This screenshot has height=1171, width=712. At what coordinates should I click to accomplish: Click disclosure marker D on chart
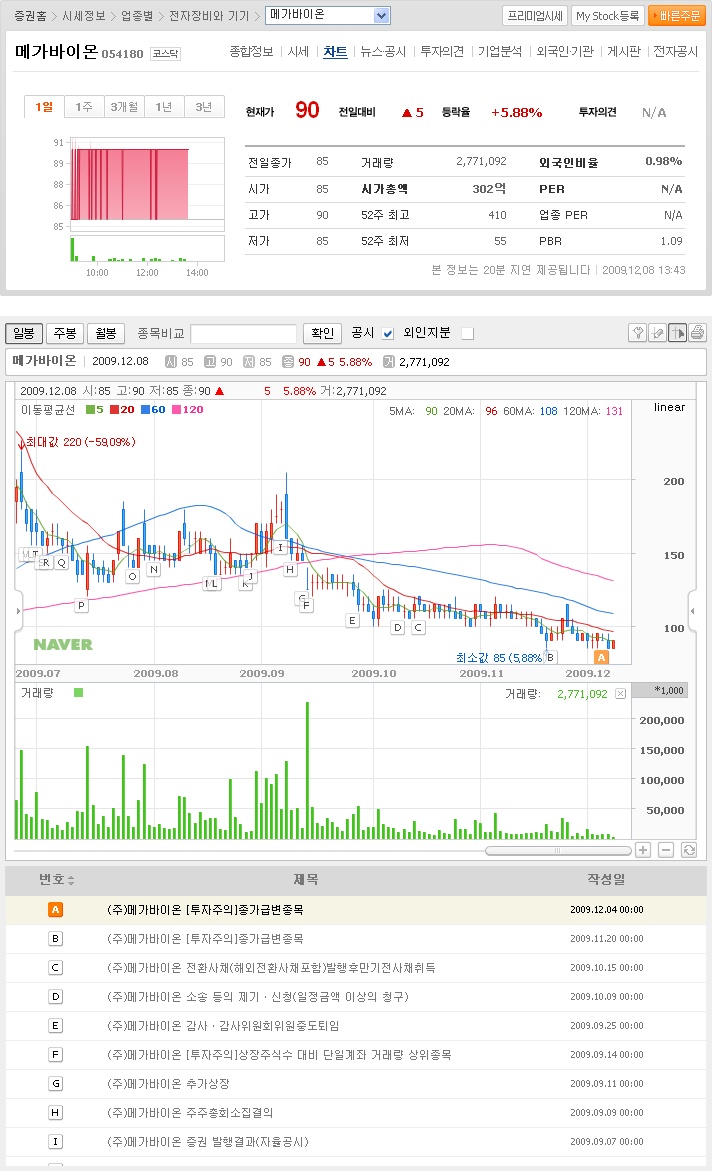pos(397,627)
